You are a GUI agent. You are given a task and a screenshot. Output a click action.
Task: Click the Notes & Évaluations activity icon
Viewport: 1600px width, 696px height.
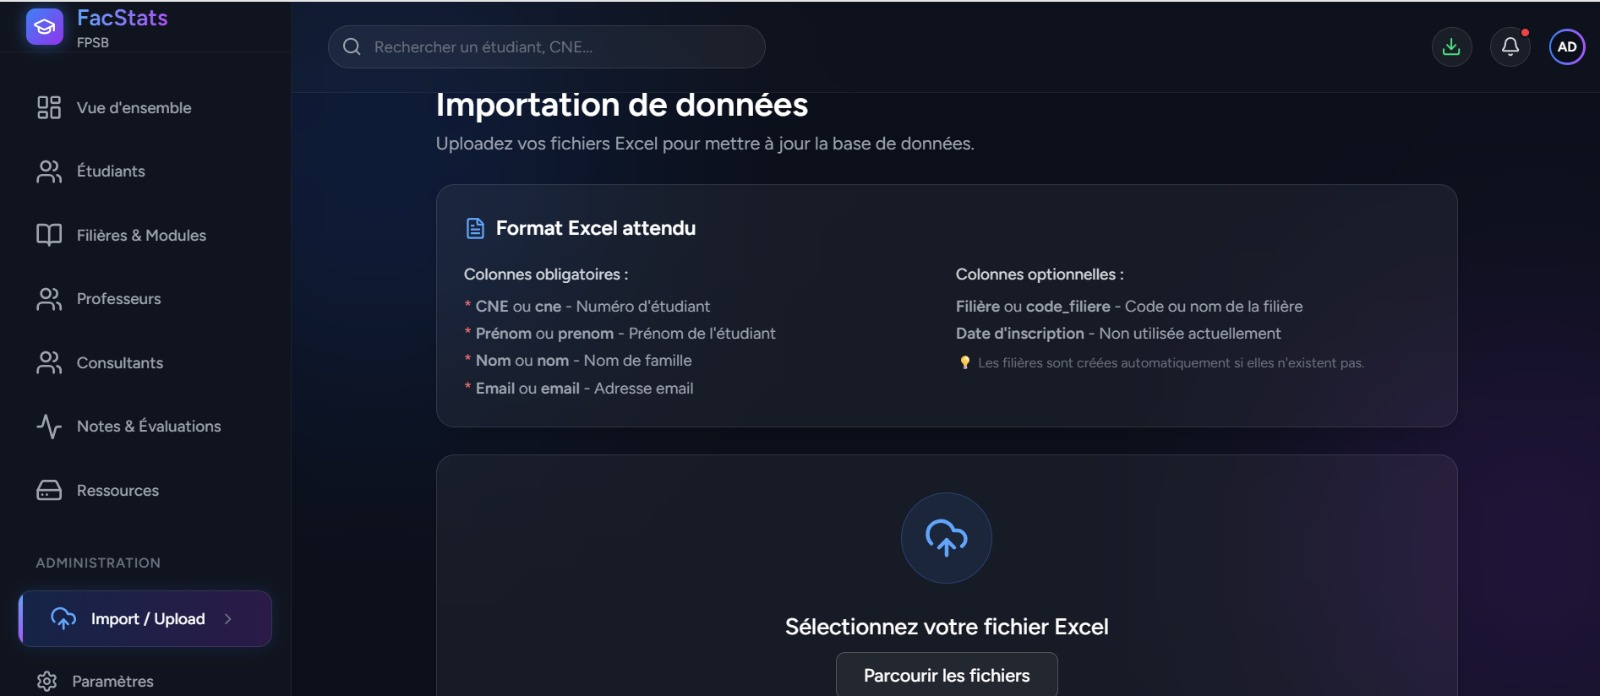click(x=49, y=426)
